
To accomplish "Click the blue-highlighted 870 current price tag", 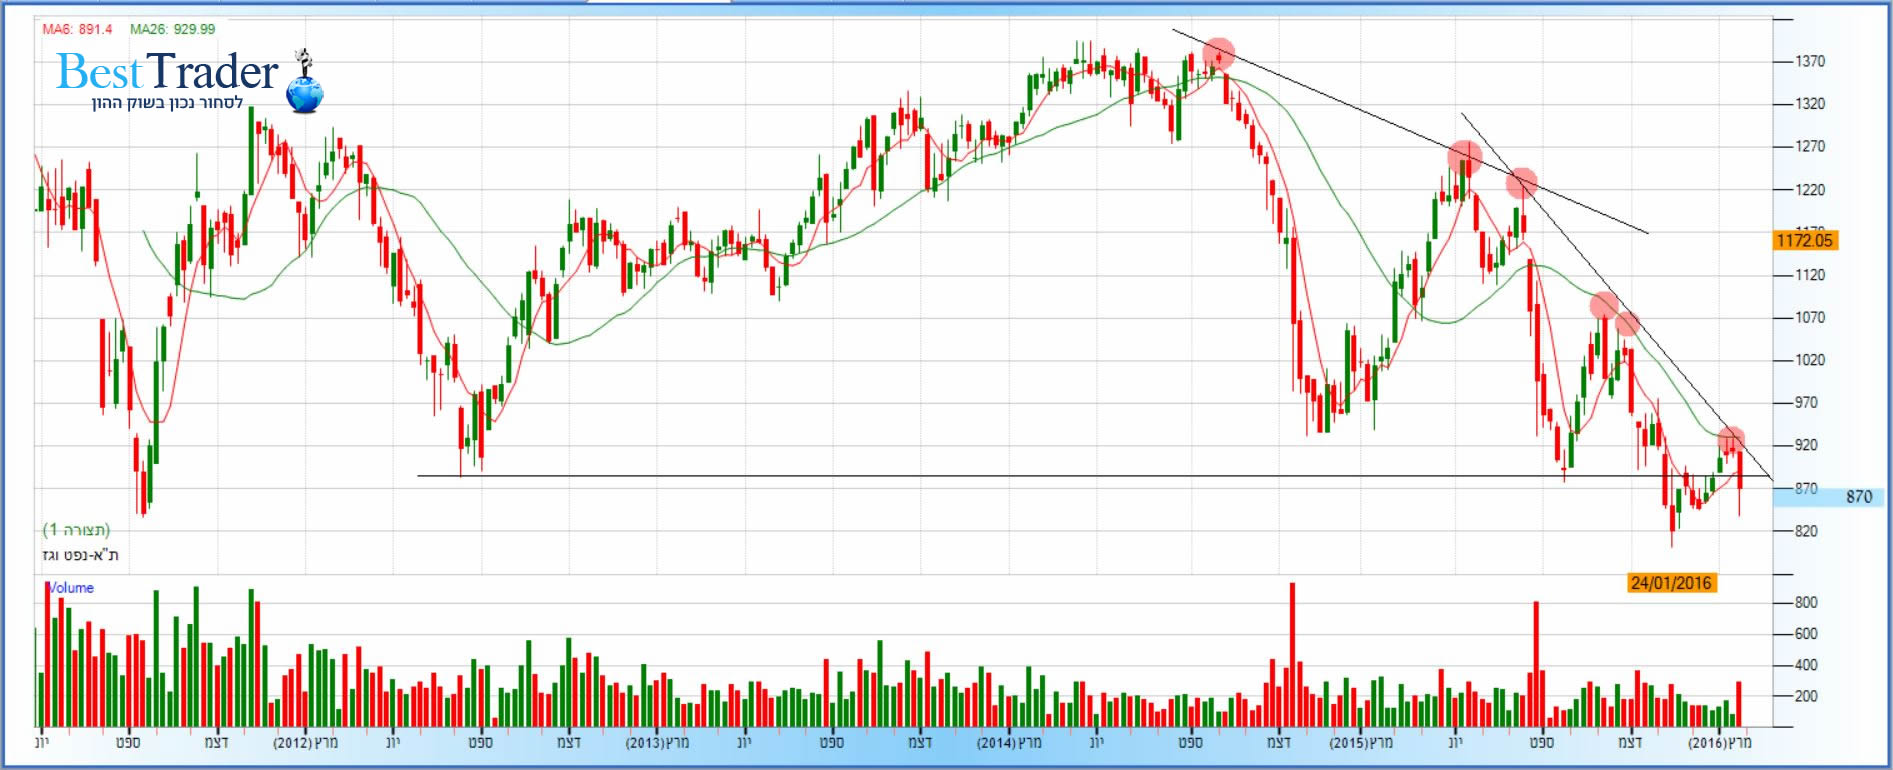I will coord(1858,497).
